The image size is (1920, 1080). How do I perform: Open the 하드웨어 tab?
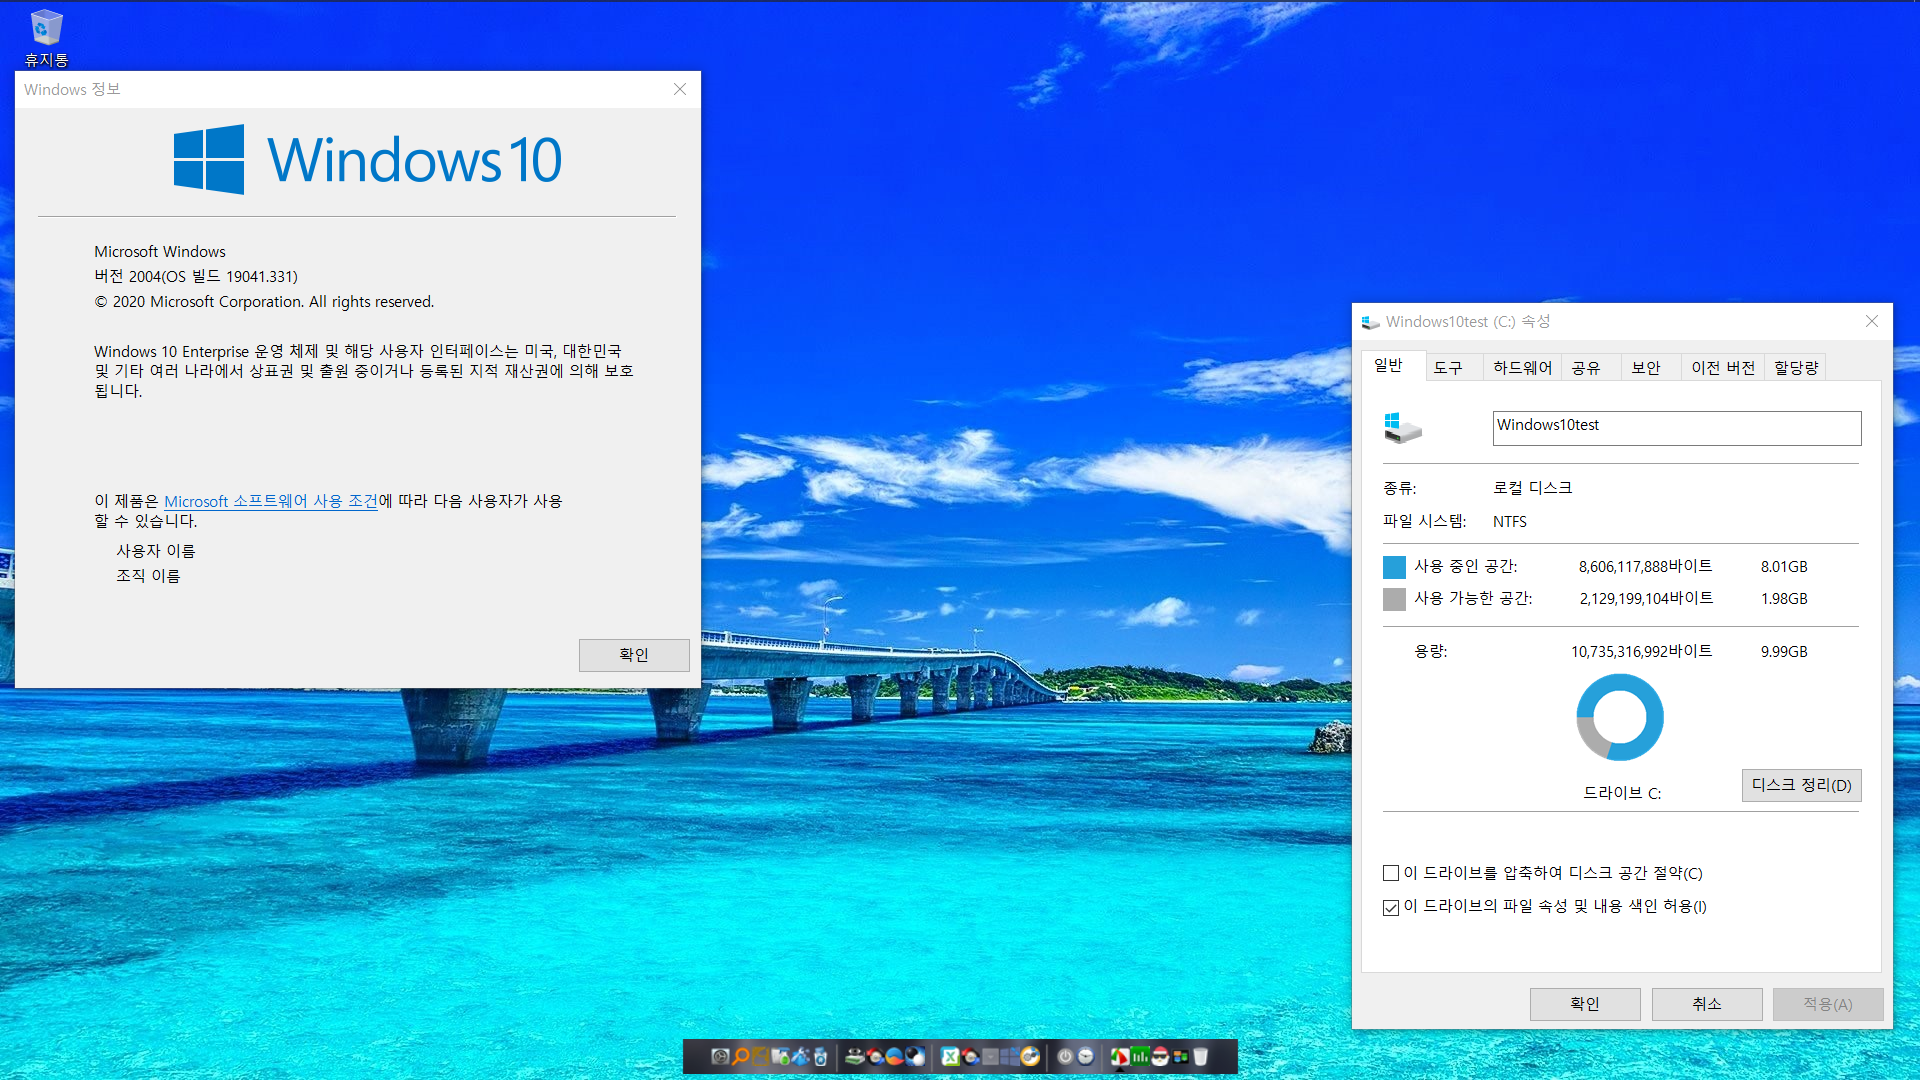[x=1522, y=368]
